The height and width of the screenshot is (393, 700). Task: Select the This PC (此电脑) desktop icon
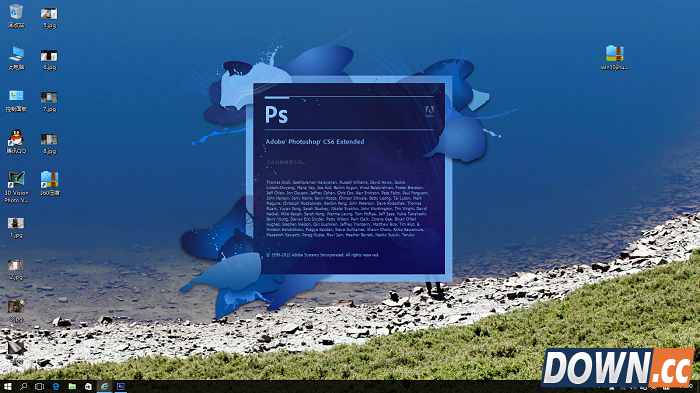point(16,58)
